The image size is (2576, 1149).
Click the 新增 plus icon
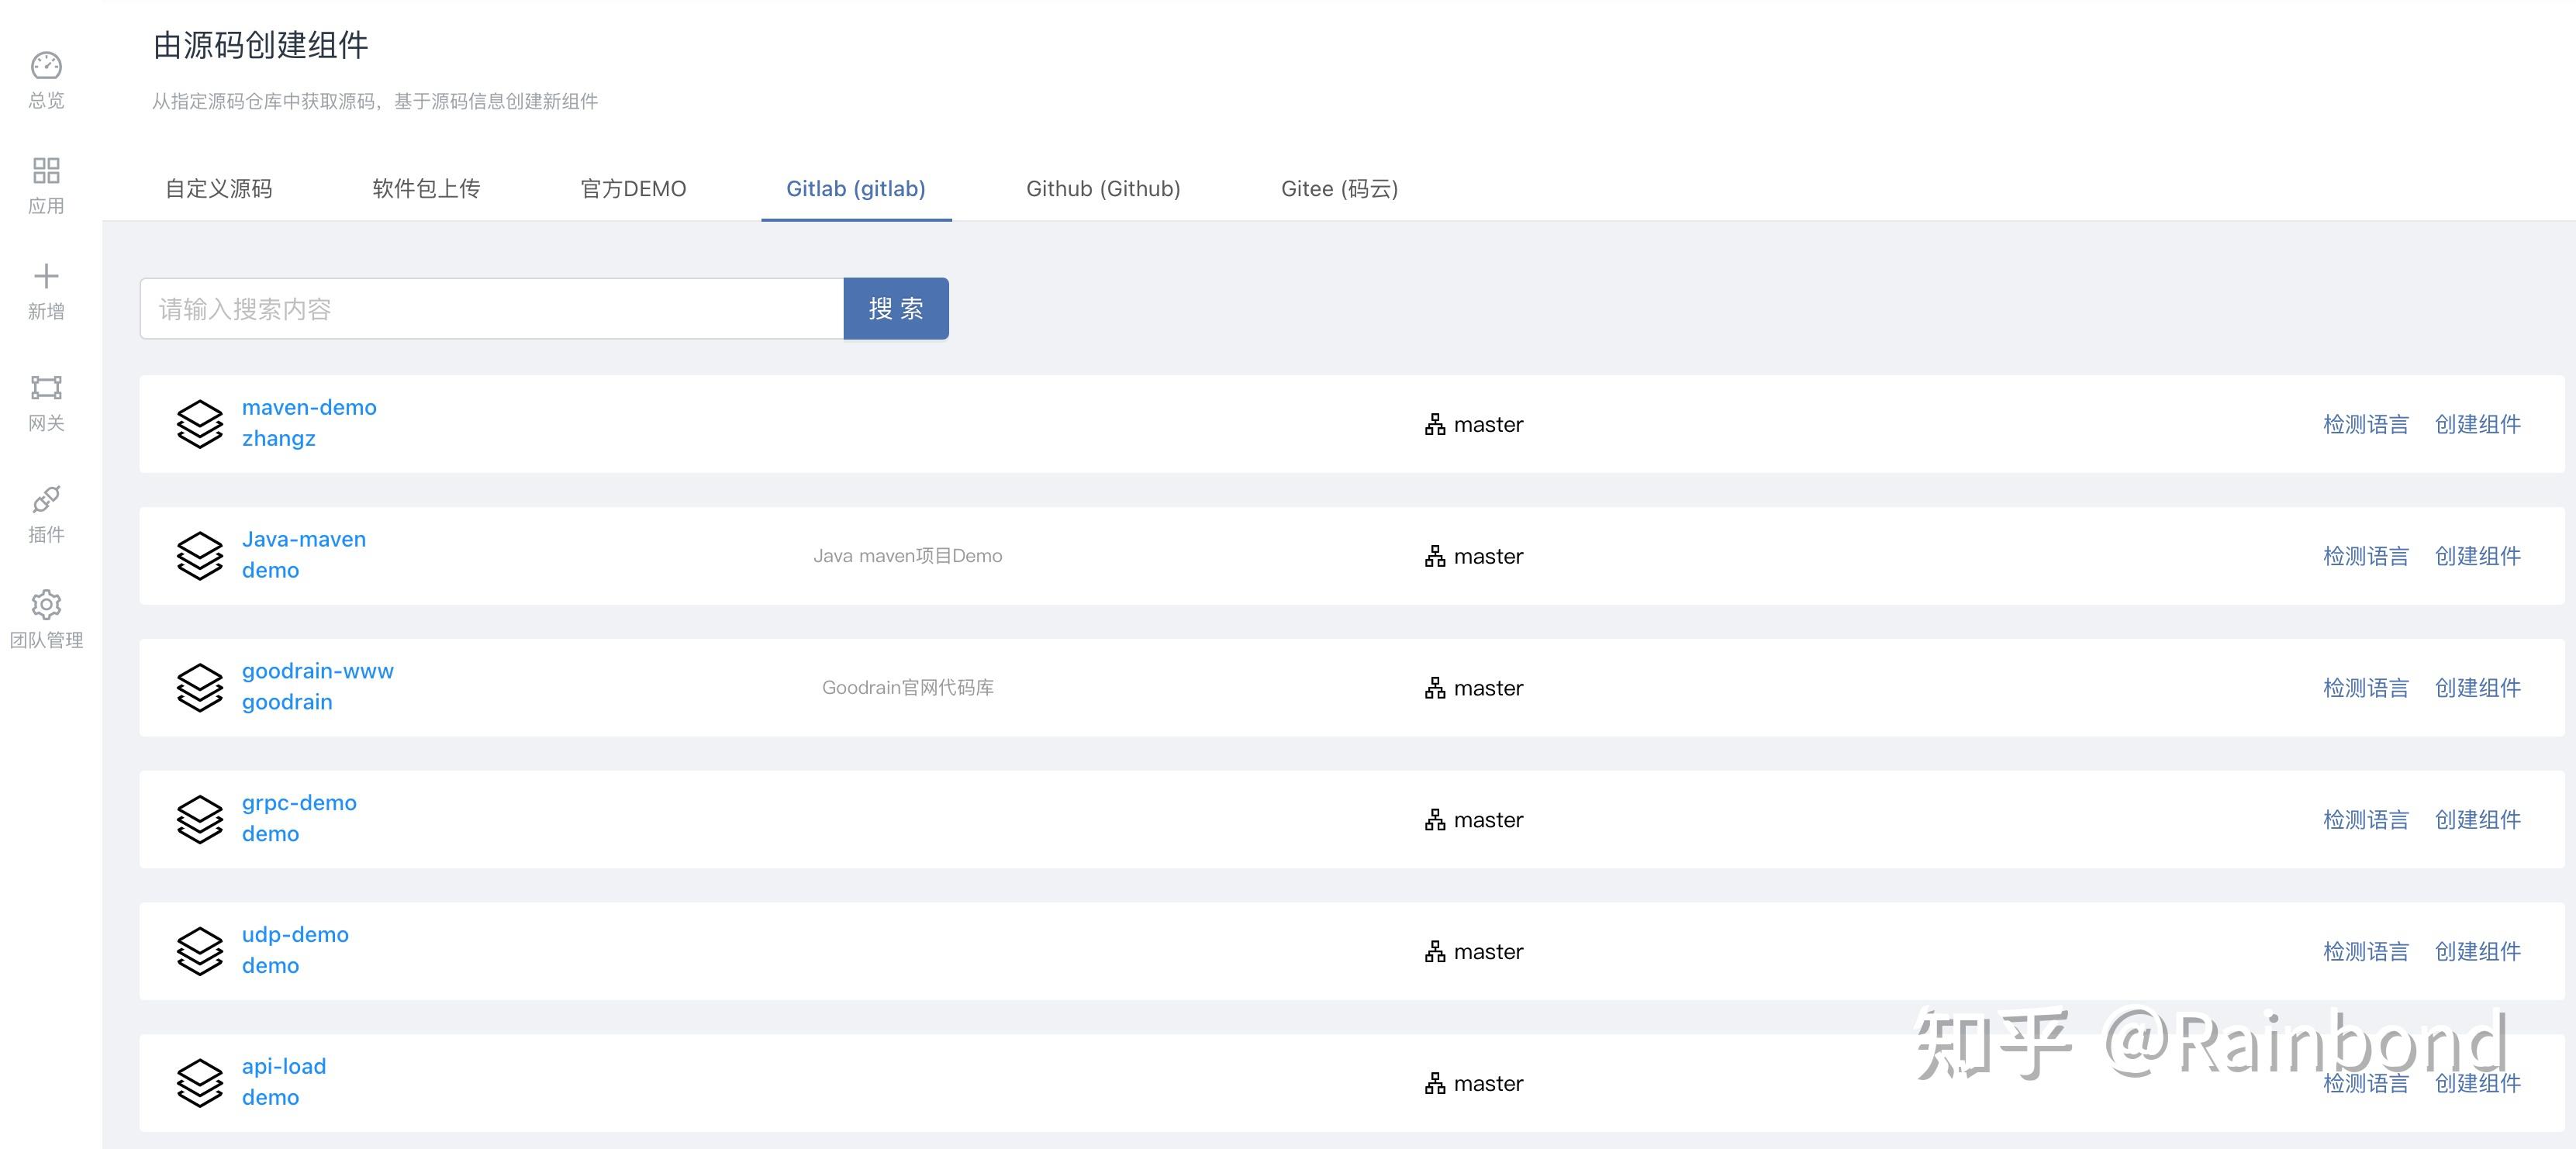click(46, 276)
